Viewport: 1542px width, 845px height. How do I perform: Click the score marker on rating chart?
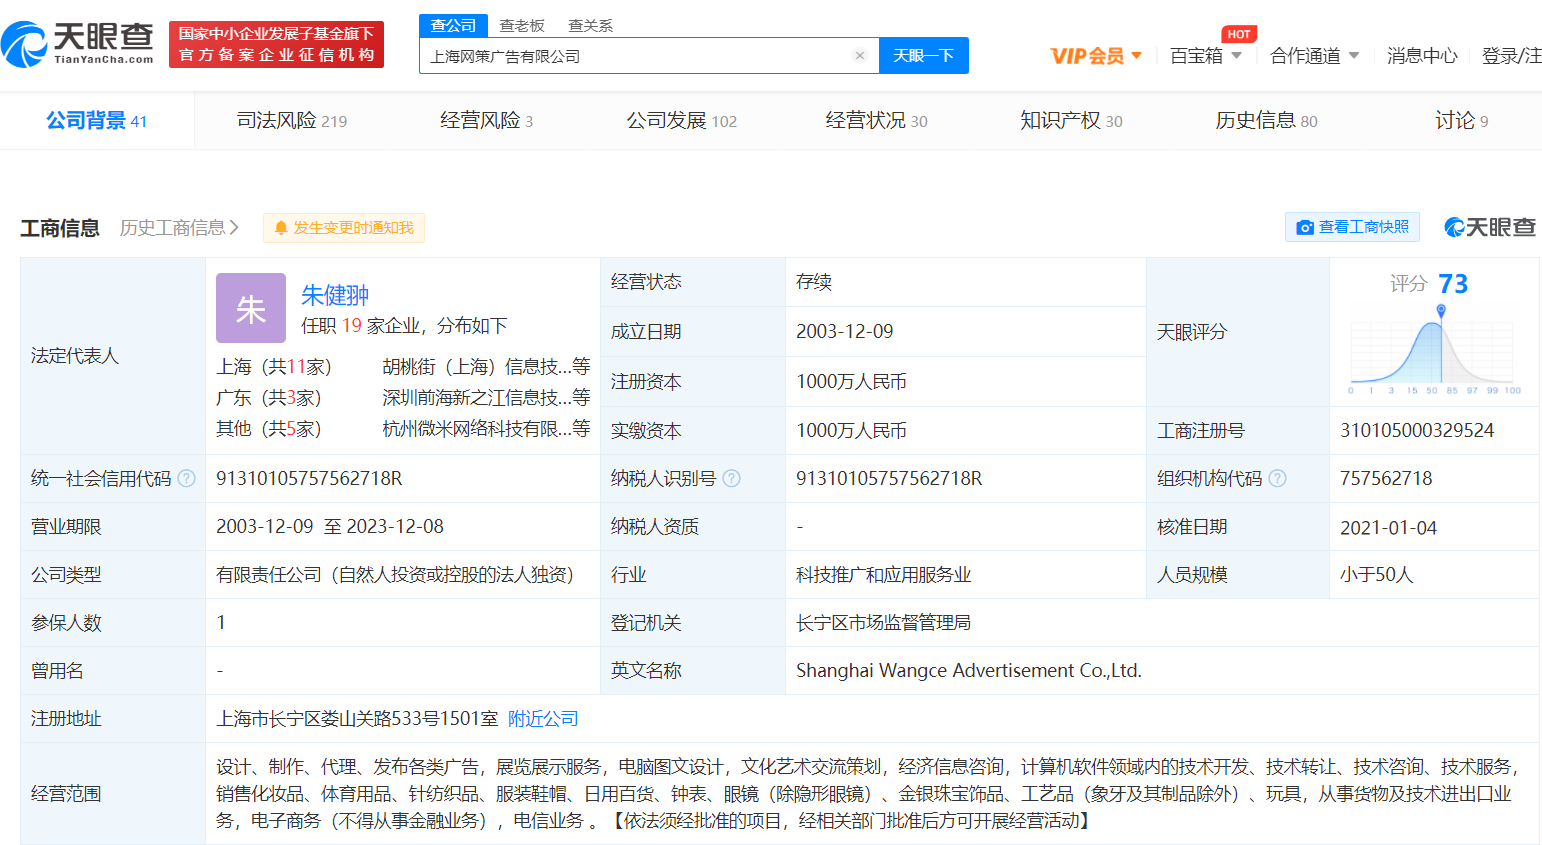point(1441,311)
